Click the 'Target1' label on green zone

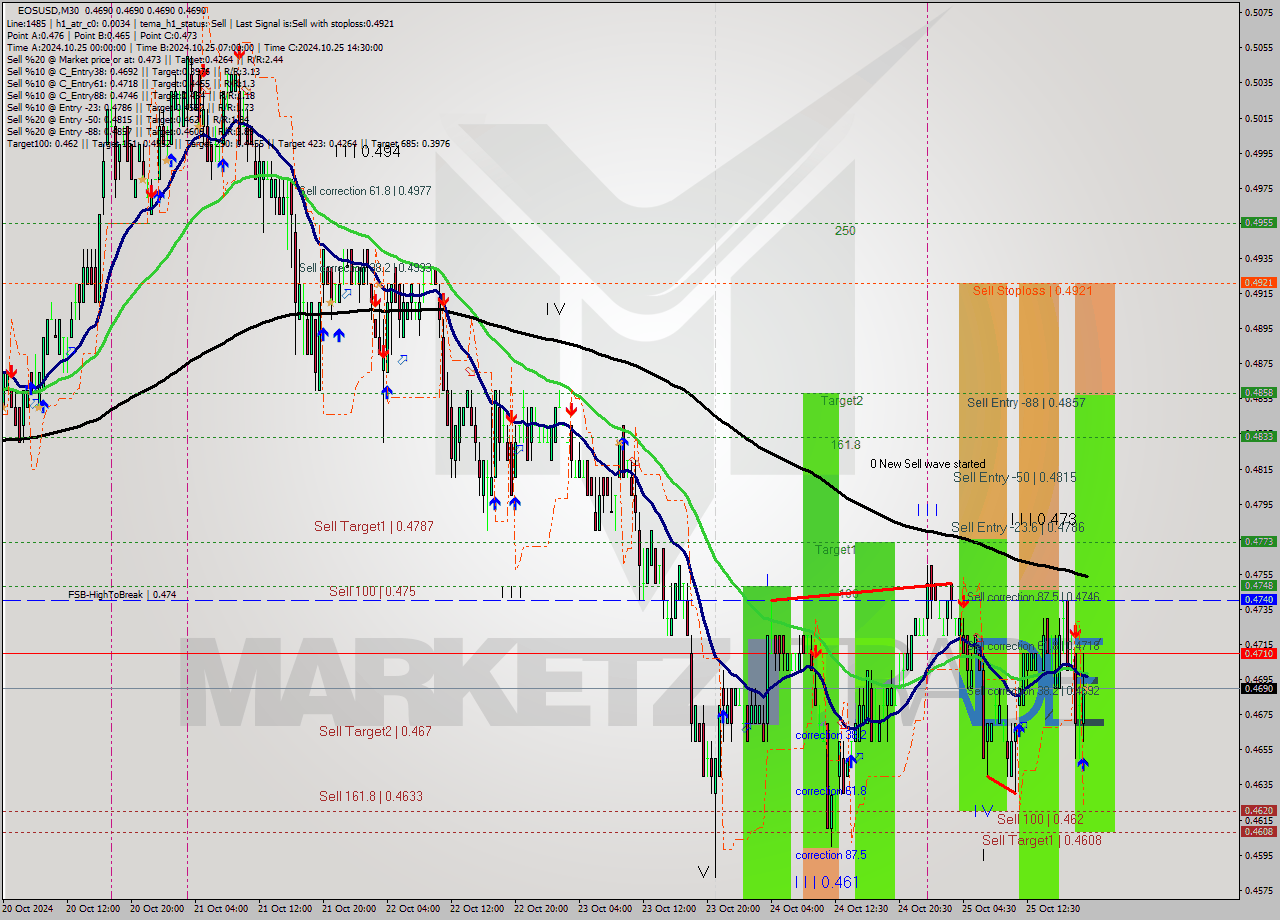pos(835,550)
